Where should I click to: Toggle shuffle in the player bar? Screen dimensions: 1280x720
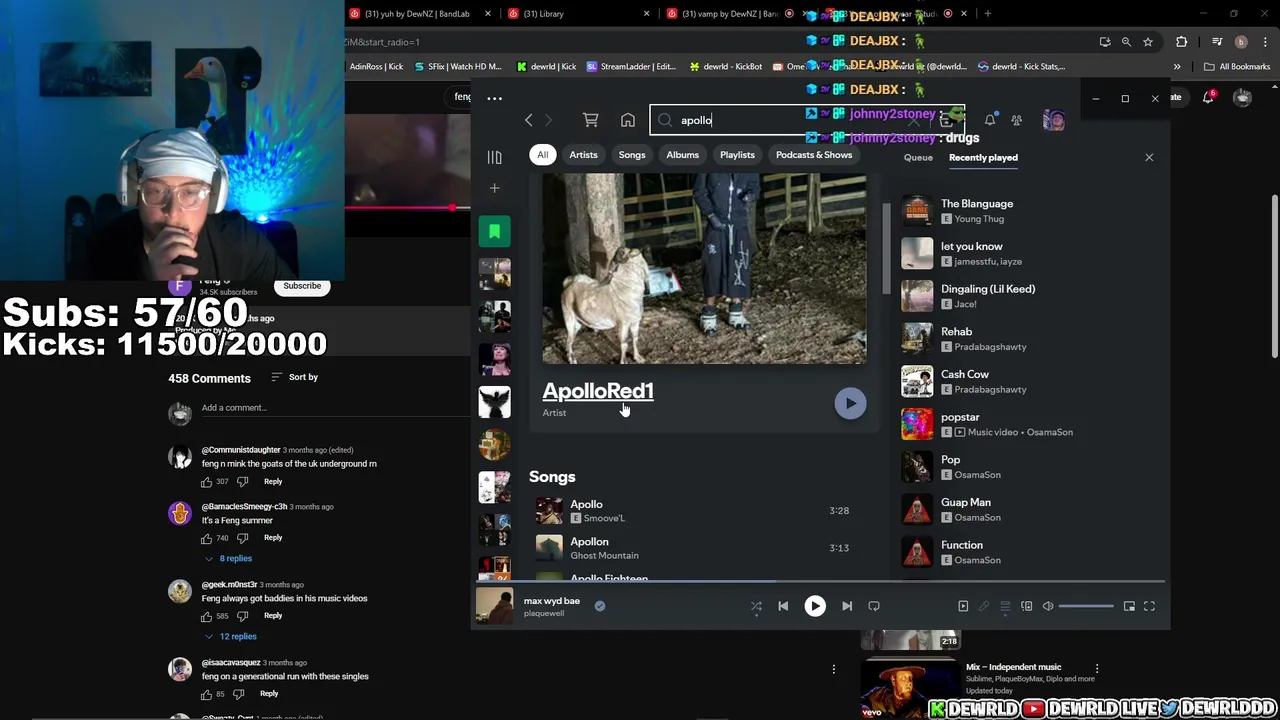click(x=756, y=606)
